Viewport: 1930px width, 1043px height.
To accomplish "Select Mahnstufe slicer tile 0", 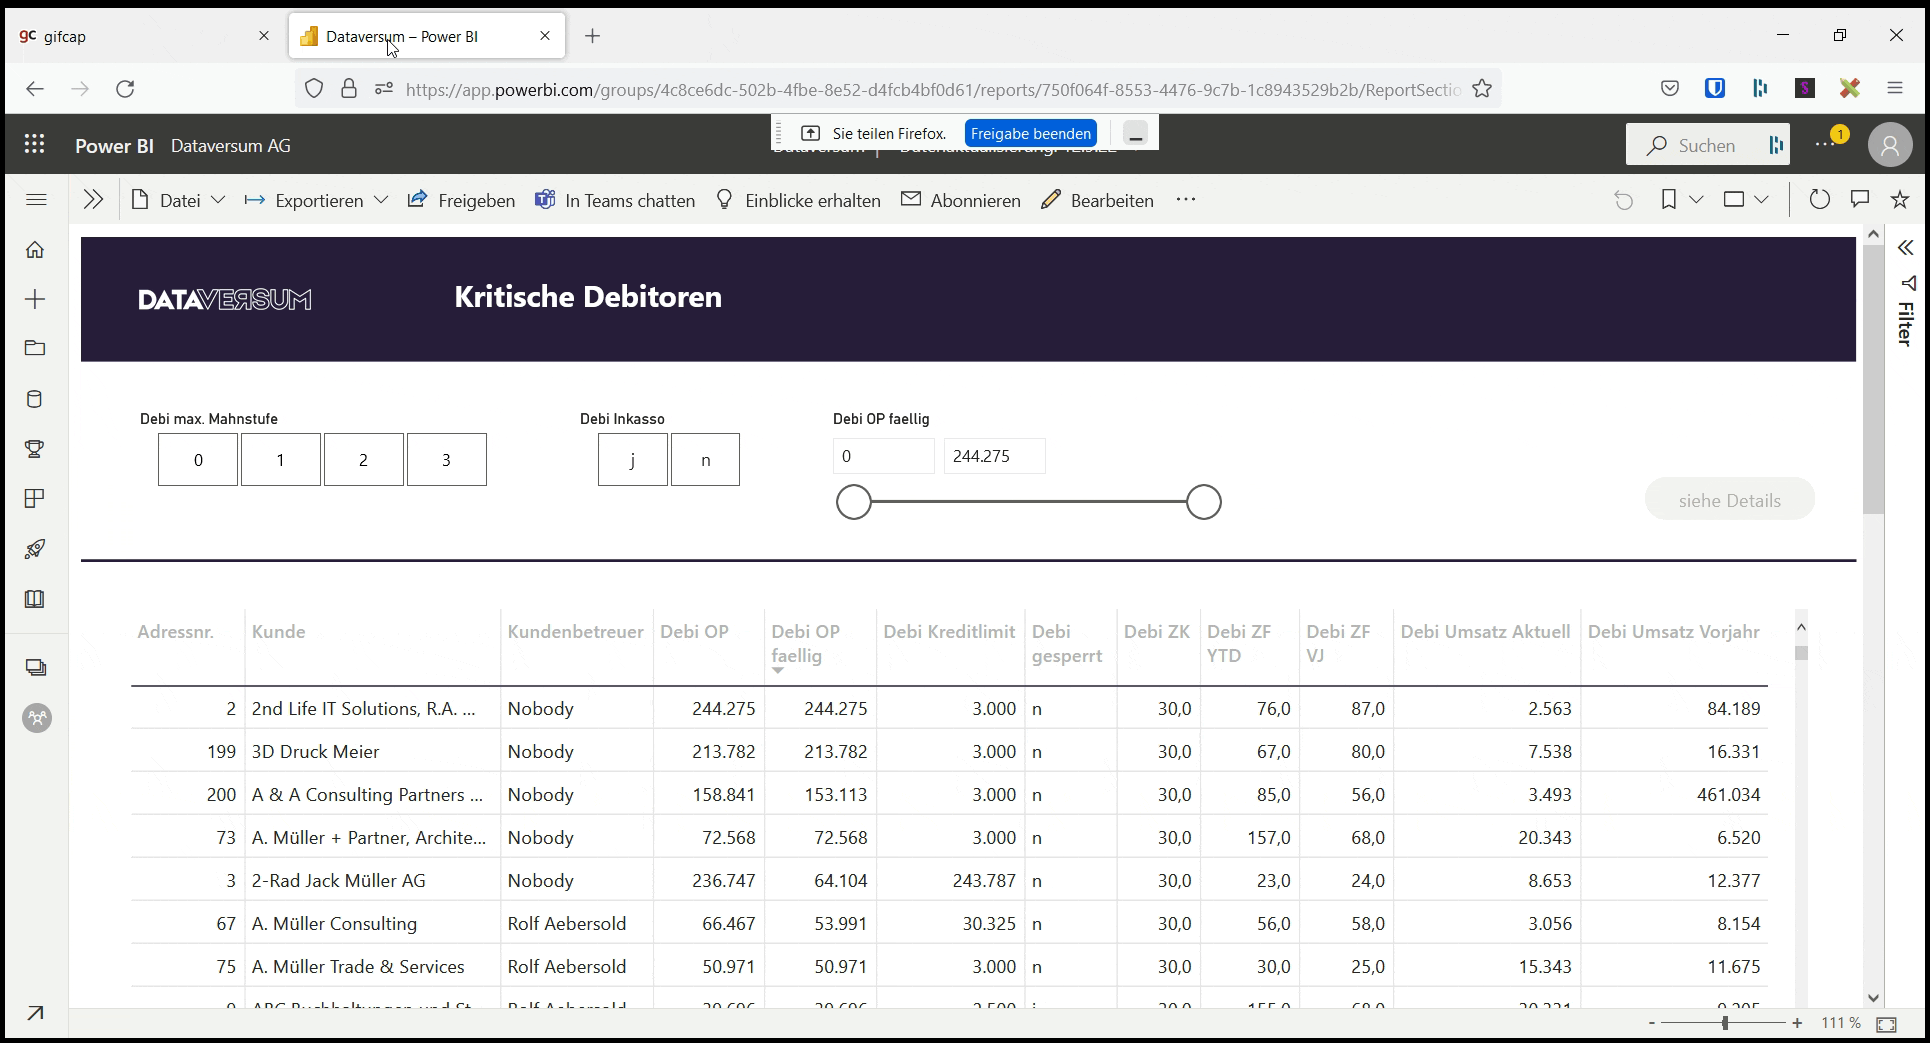I will click(x=198, y=460).
